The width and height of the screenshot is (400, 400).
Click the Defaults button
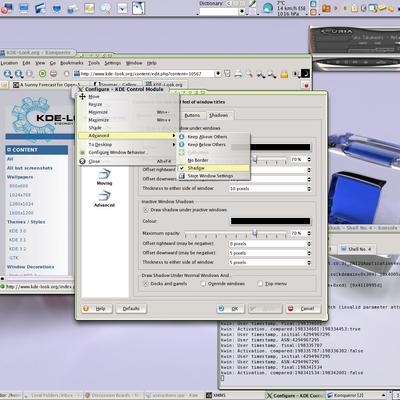131,309
